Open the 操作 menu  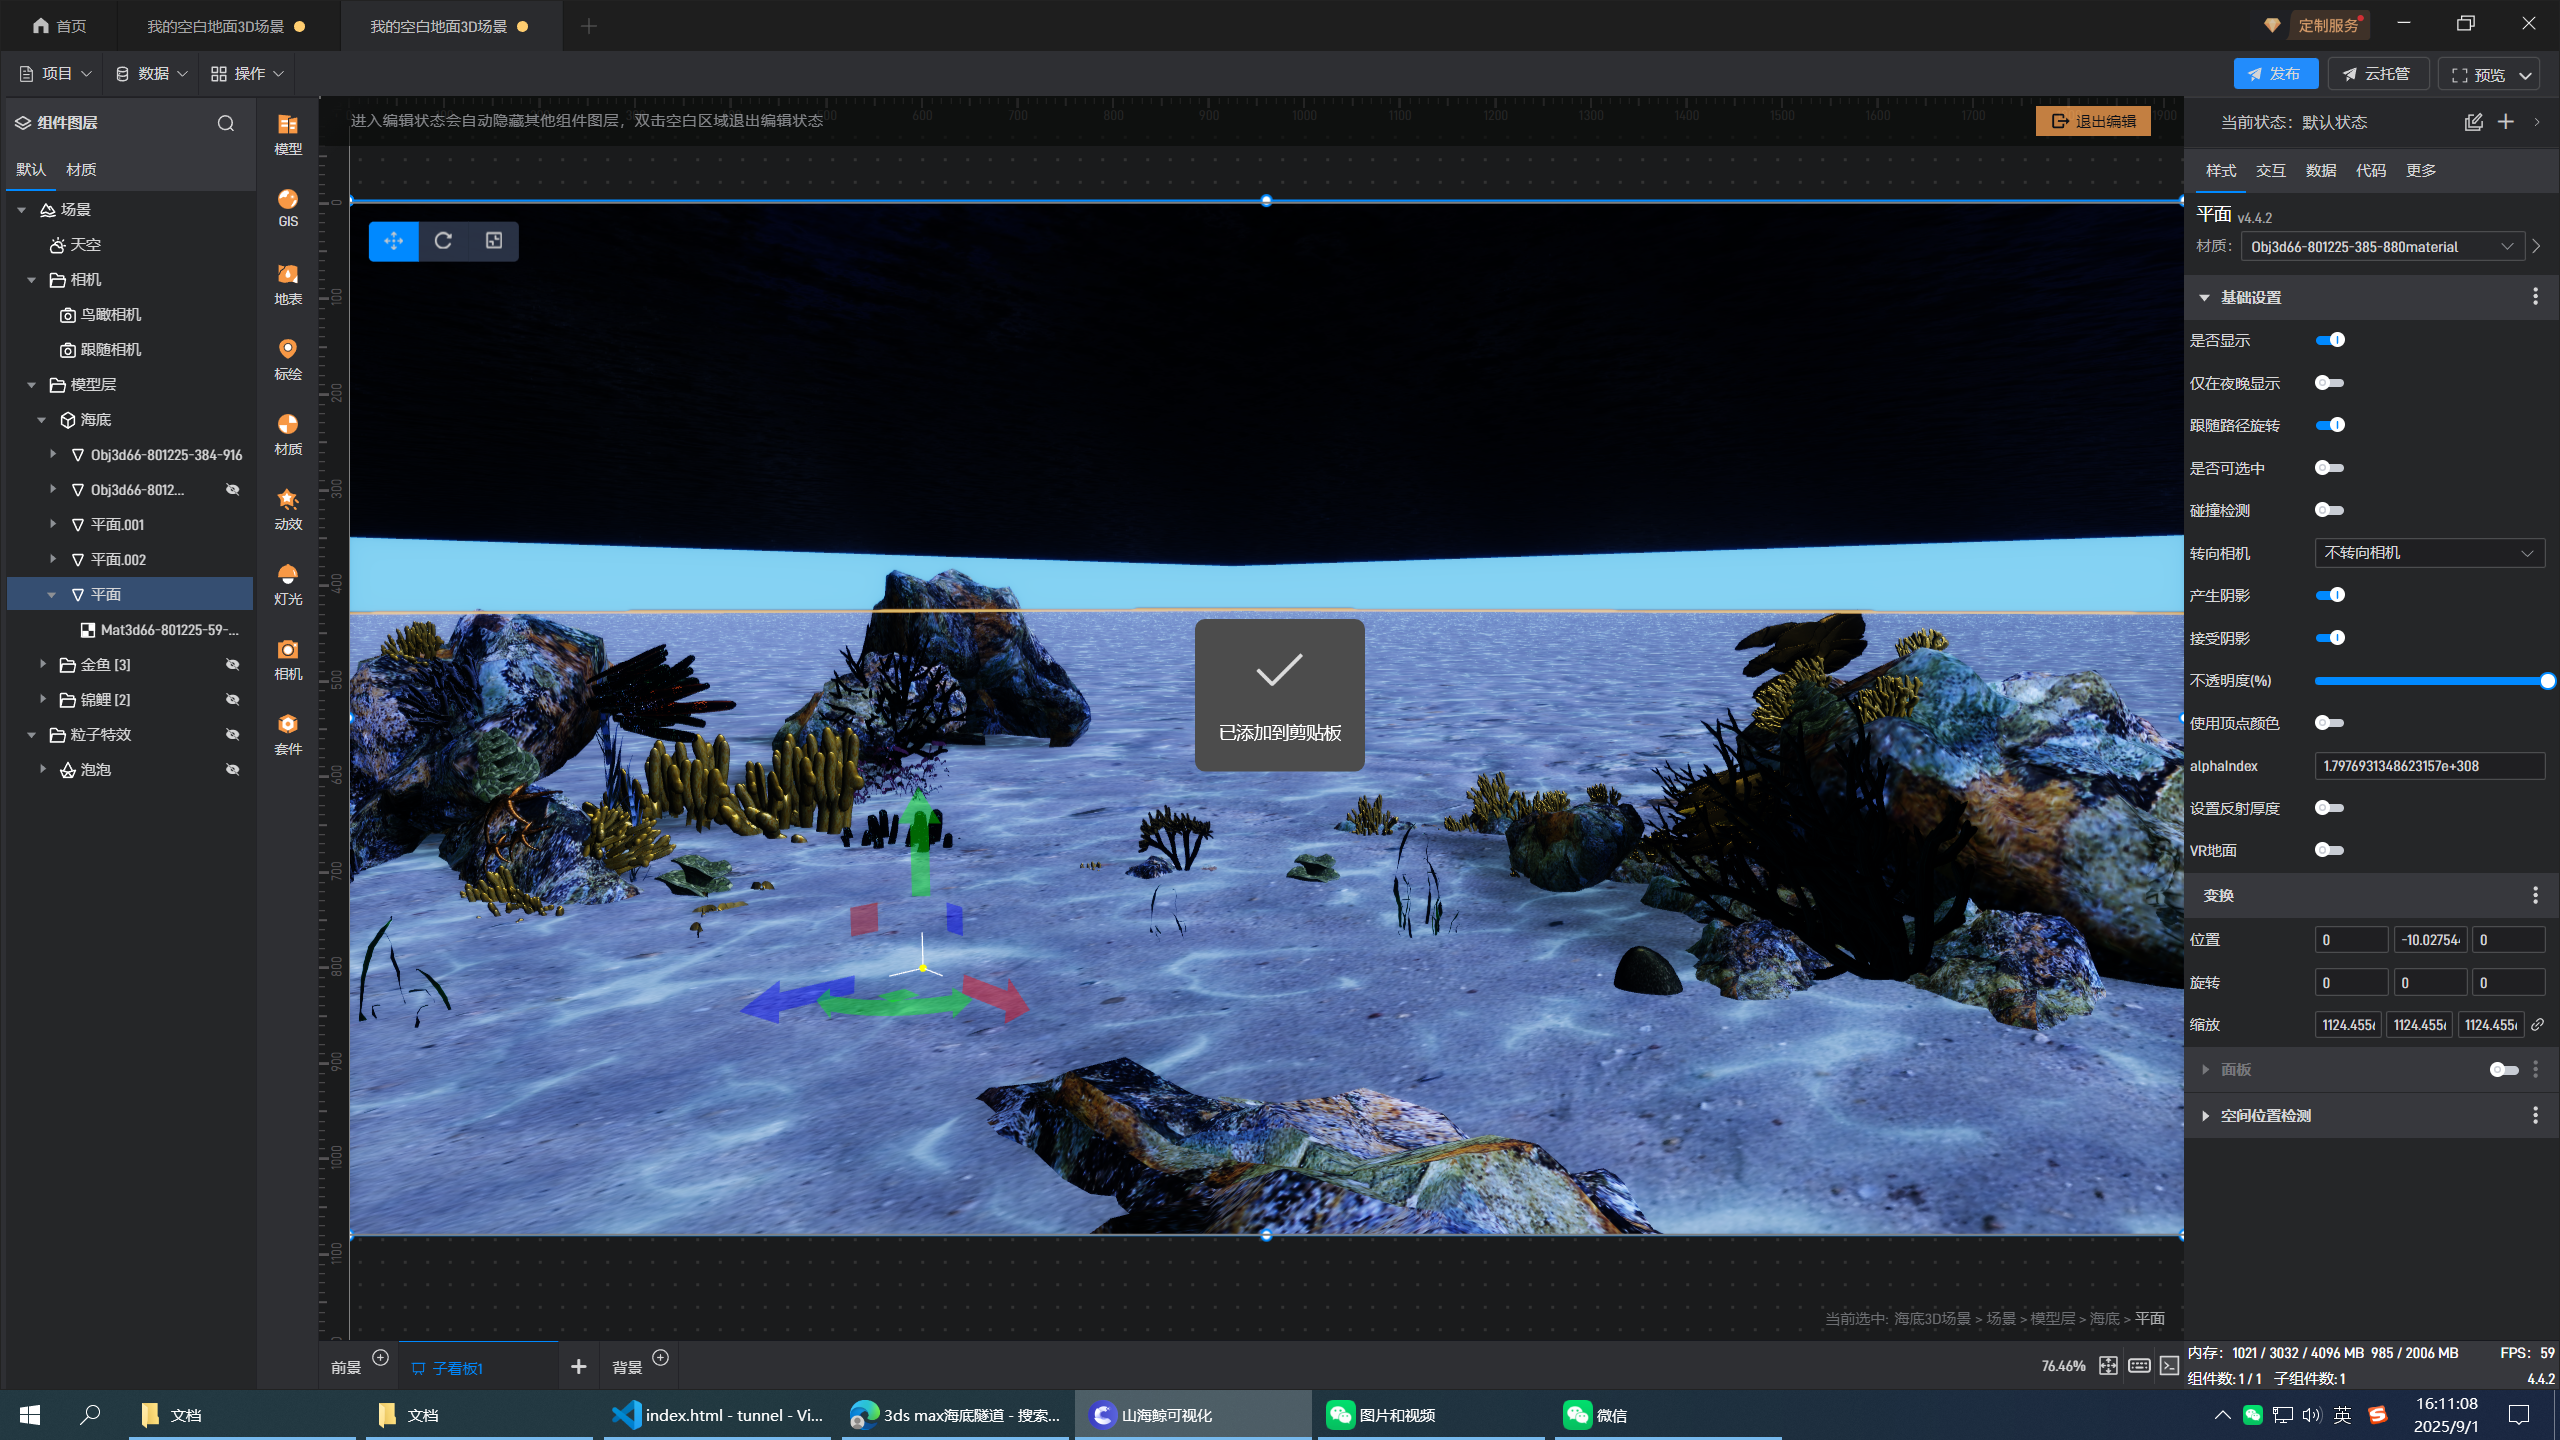(x=248, y=74)
